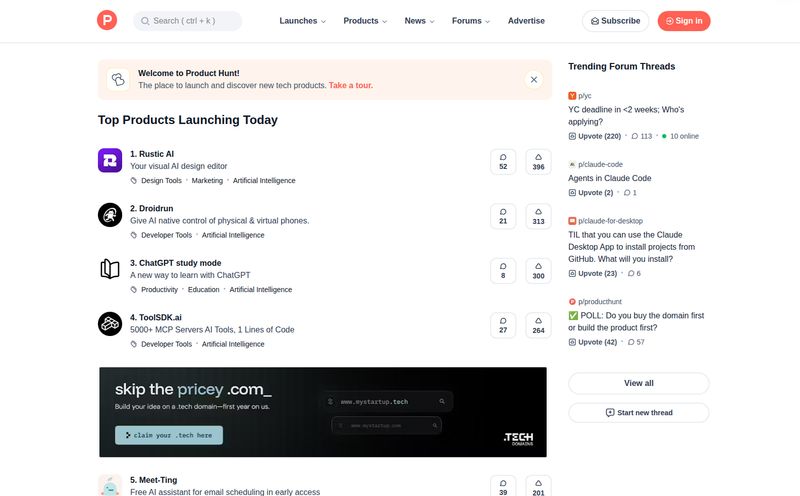800x496 pixels.
Task: Upvote ToolSDK.ai with 264 votes
Action: click(538, 325)
